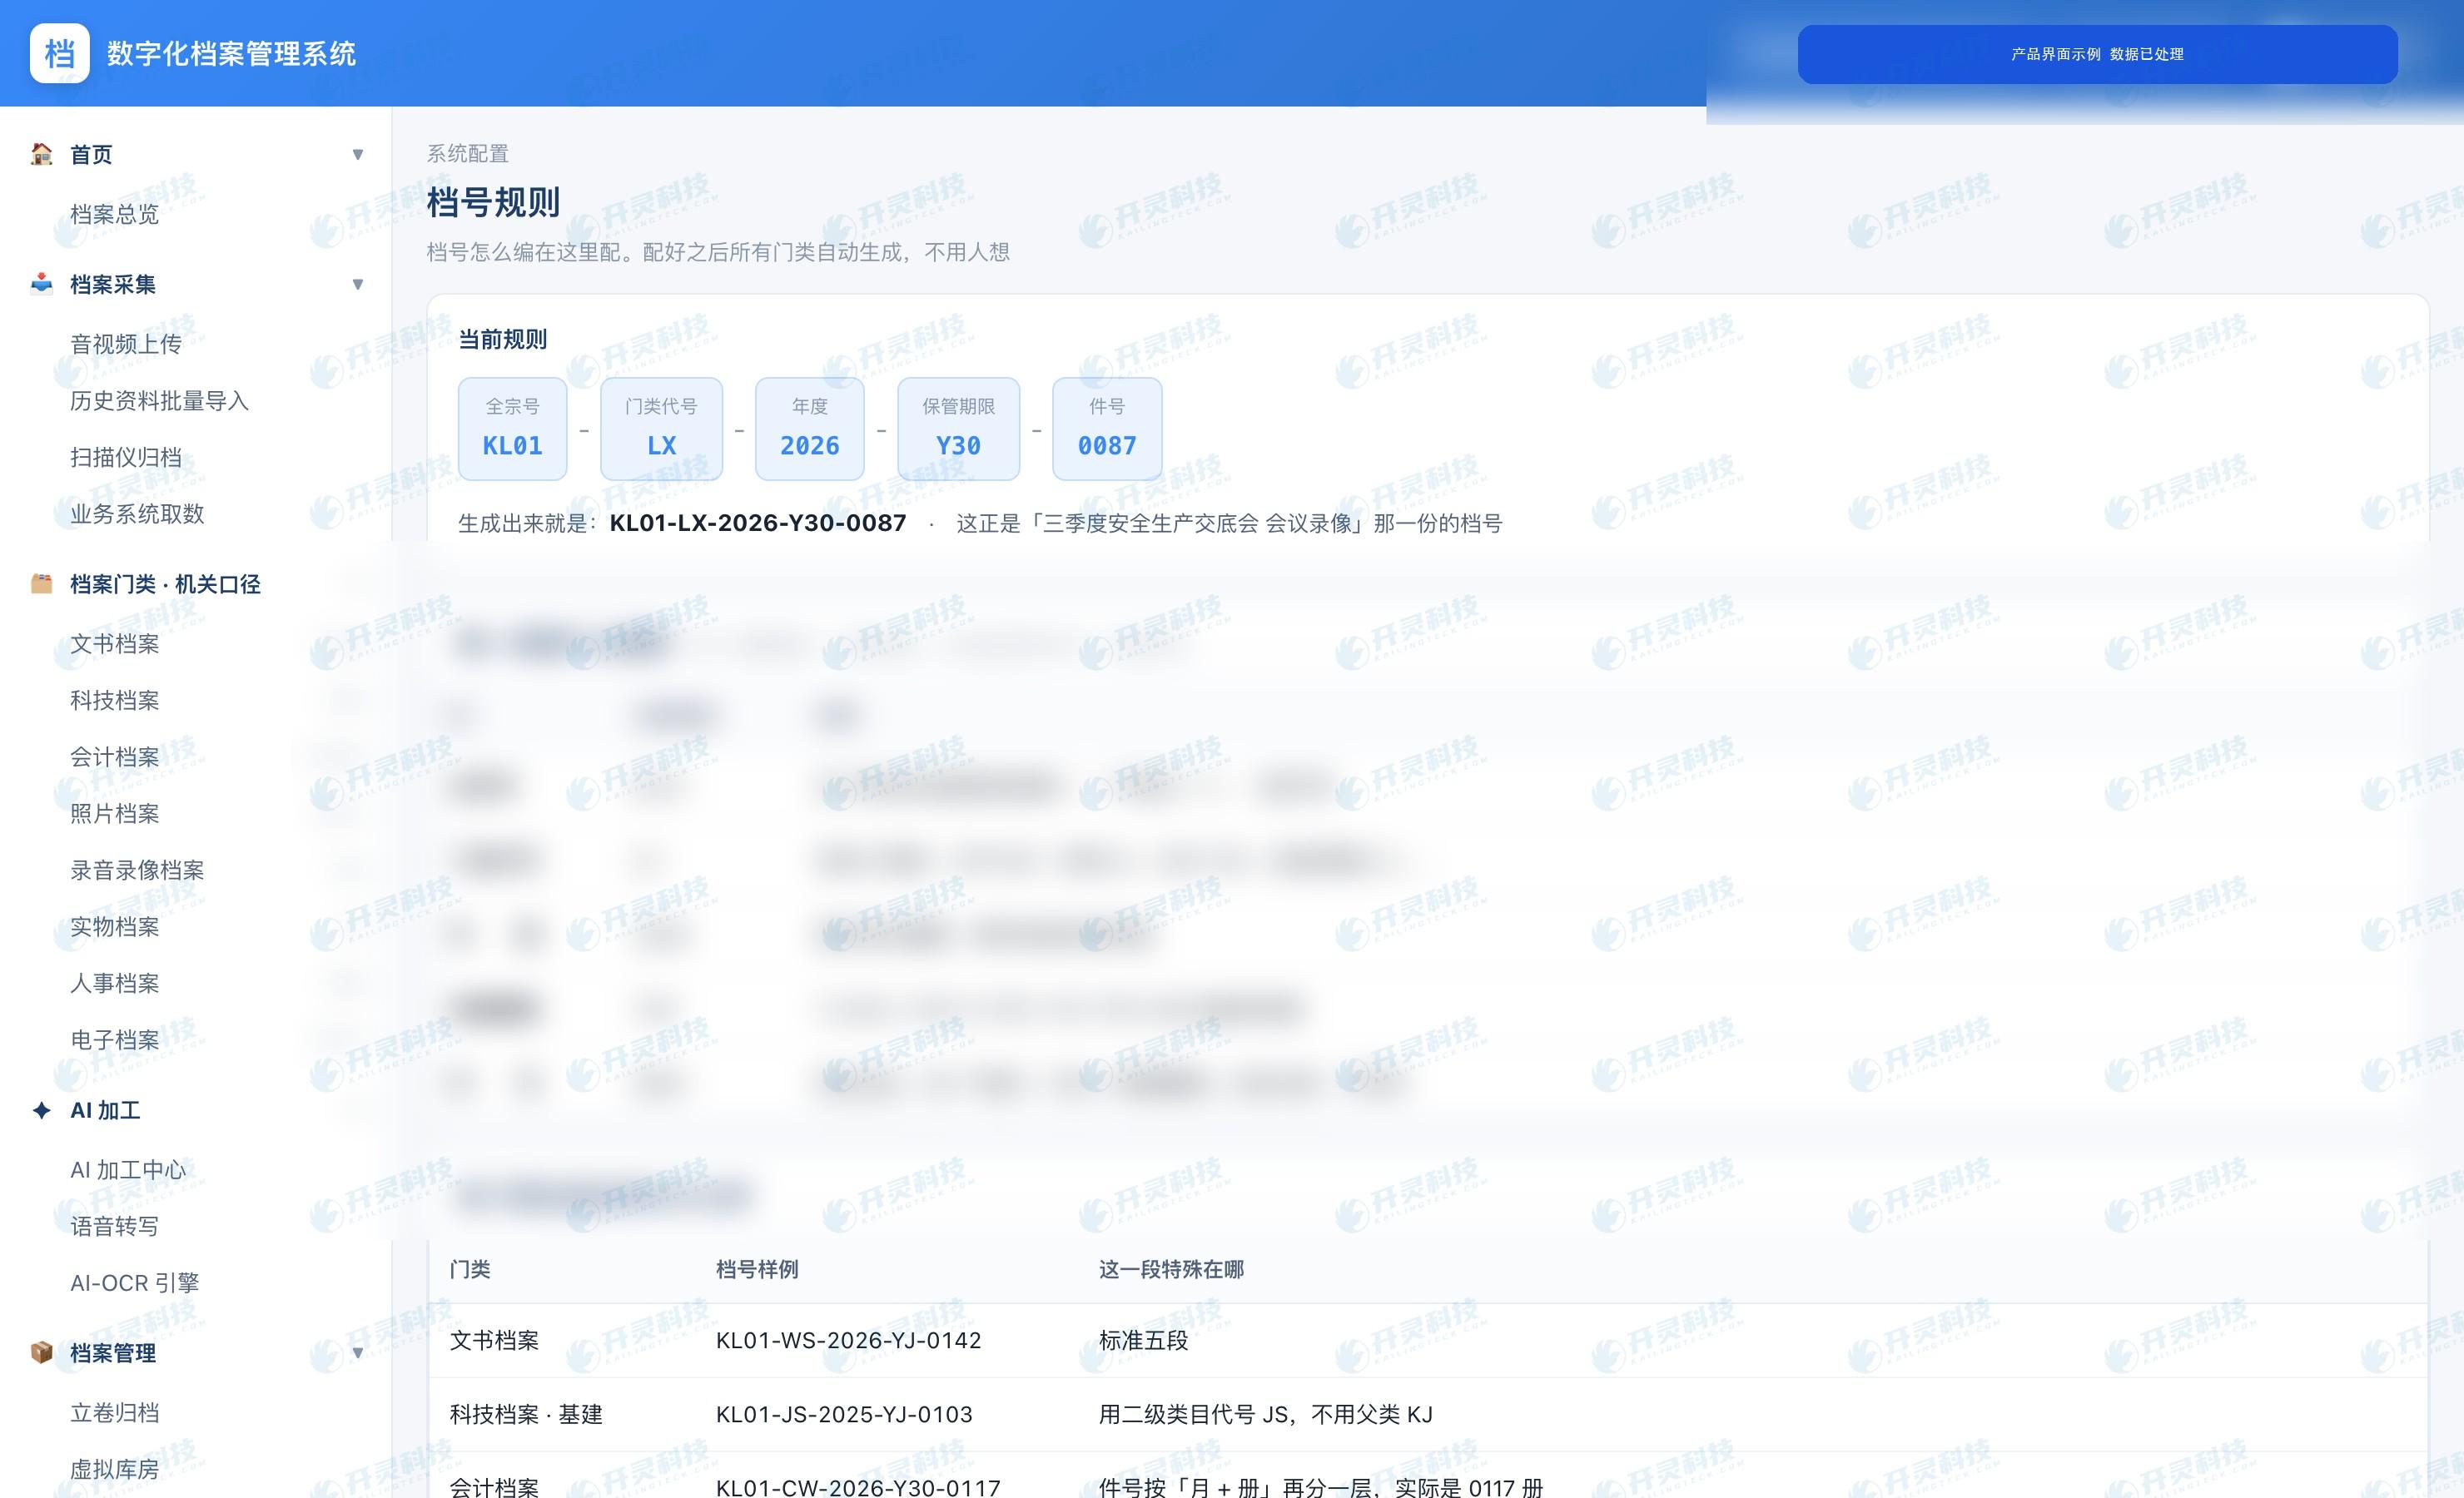2464x1498 pixels.
Task: Click the 标准五段 description cell
Action: (x=1144, y=1340)
